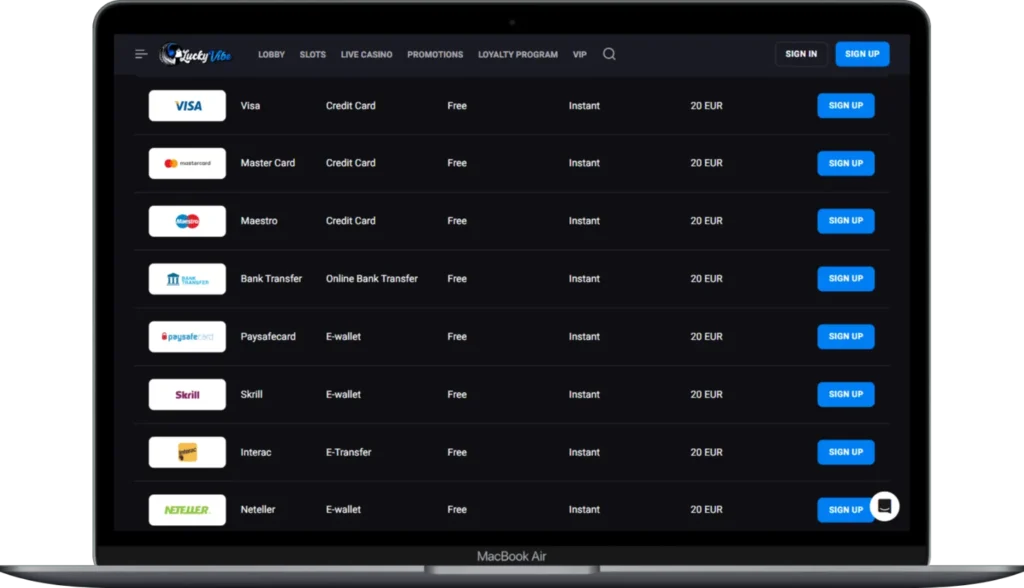Image resolution: width=1024 pixels, height=588 pixels.
Task: Click 'Credit Card' in the Maestro row
Action: [x=351, y=221]
